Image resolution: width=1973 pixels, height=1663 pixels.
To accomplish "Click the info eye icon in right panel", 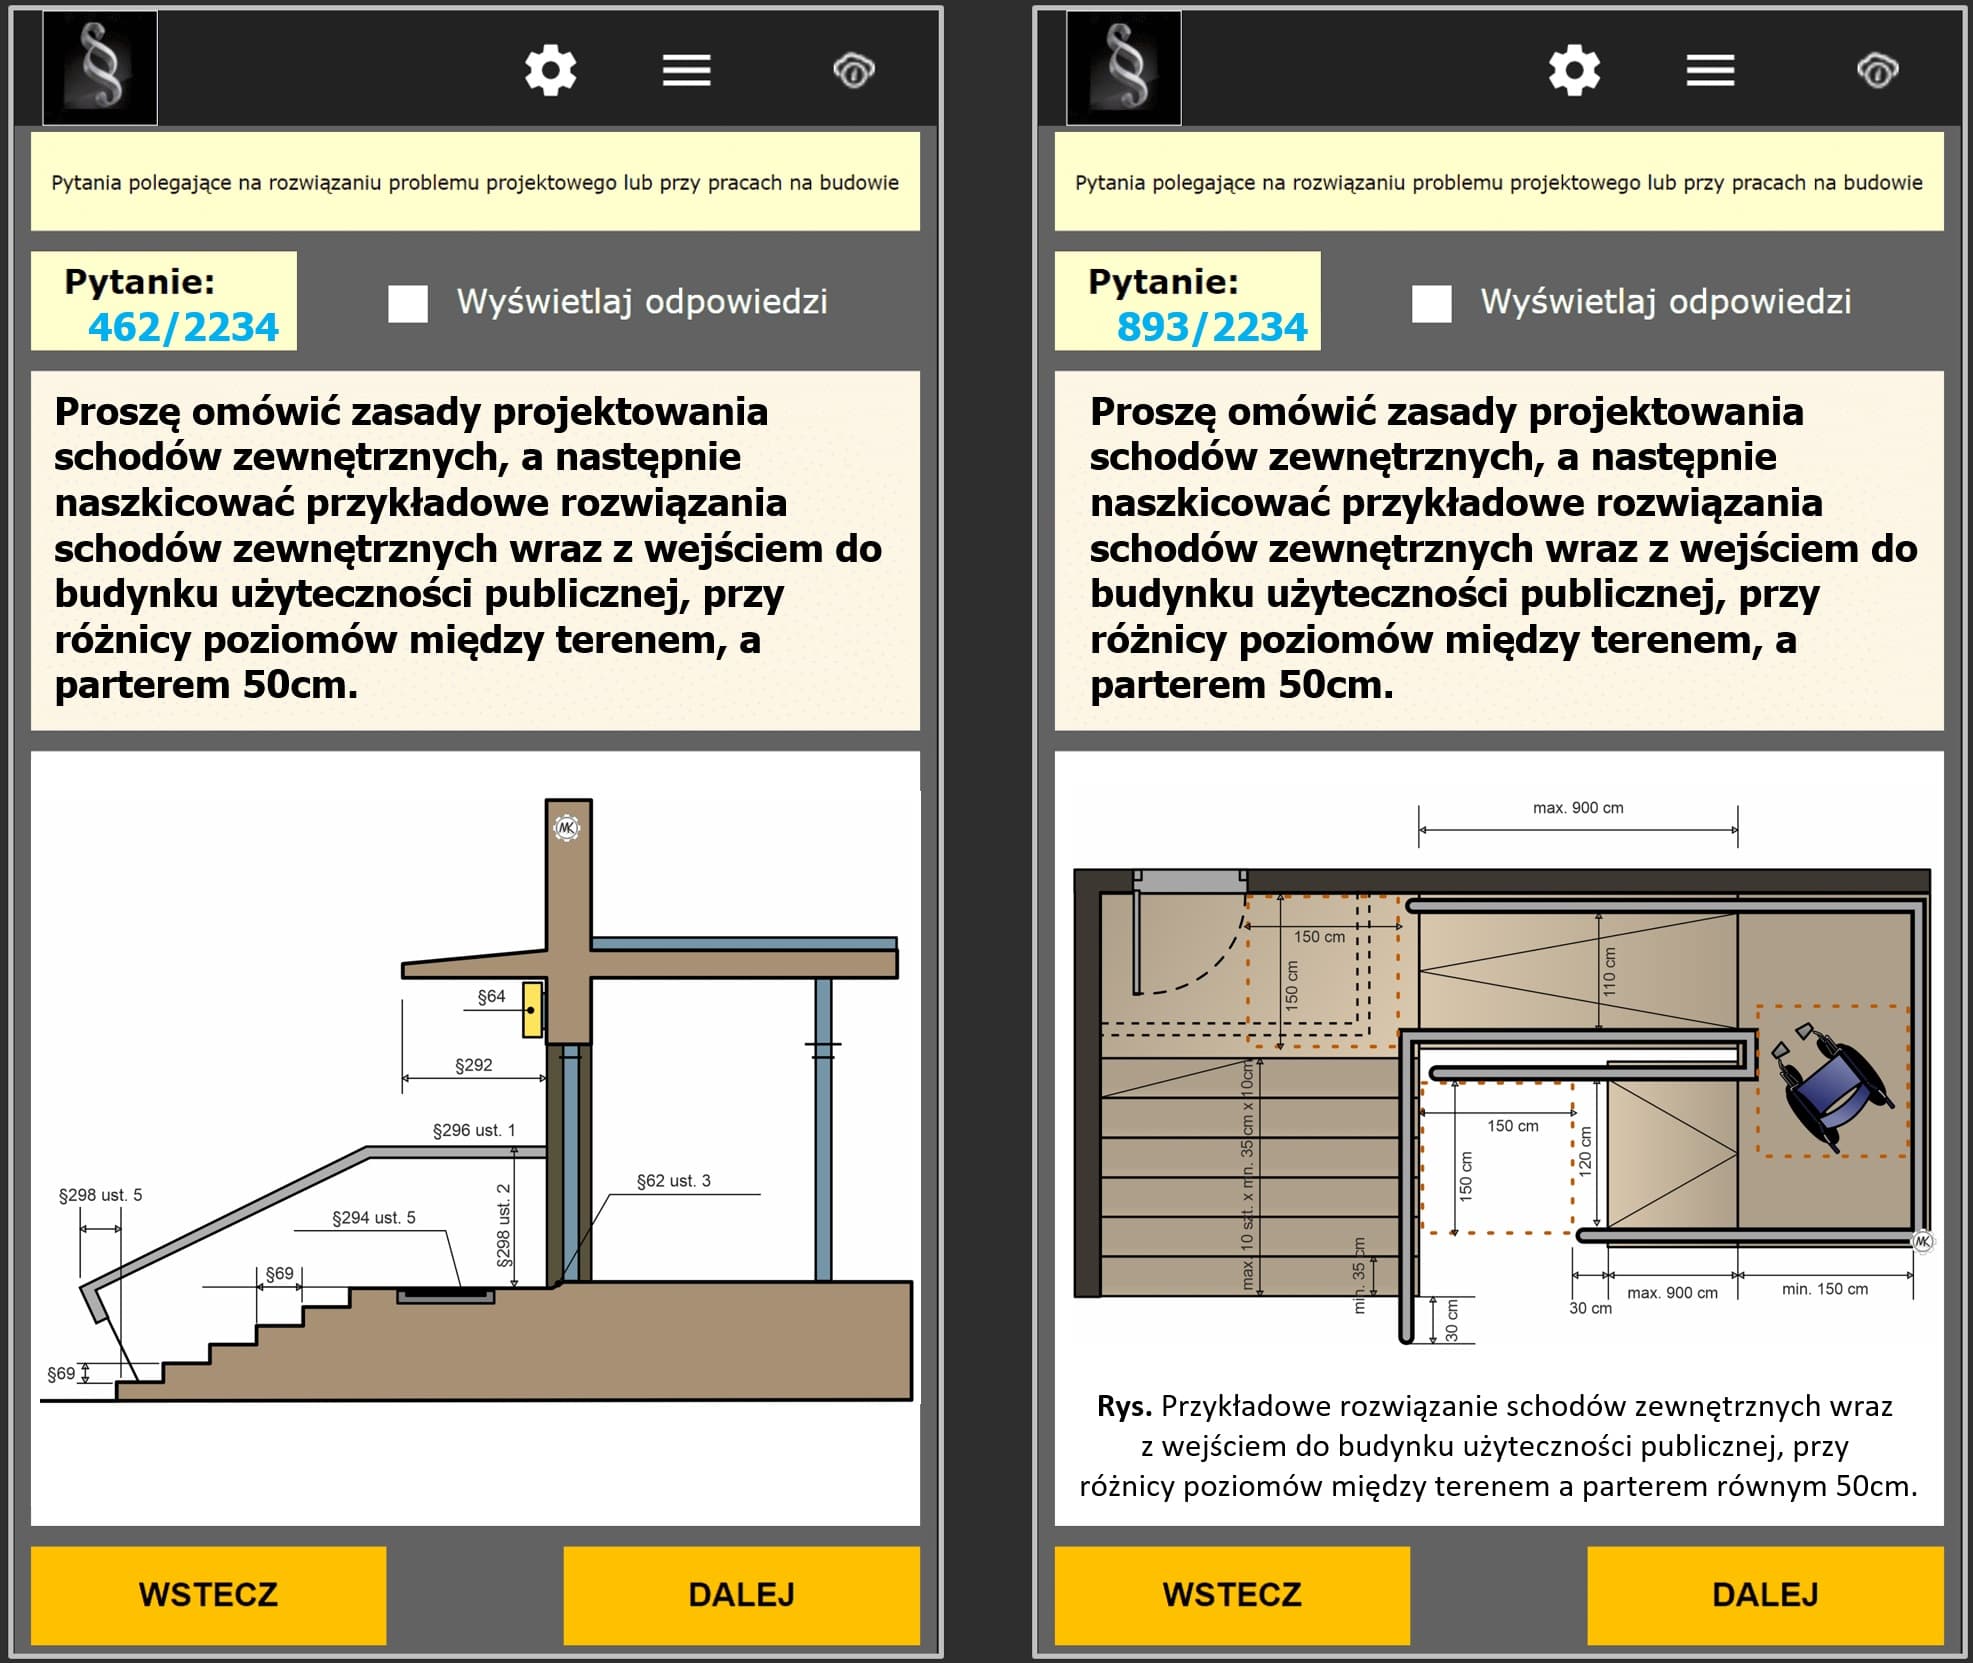I will pos(1877,70).
